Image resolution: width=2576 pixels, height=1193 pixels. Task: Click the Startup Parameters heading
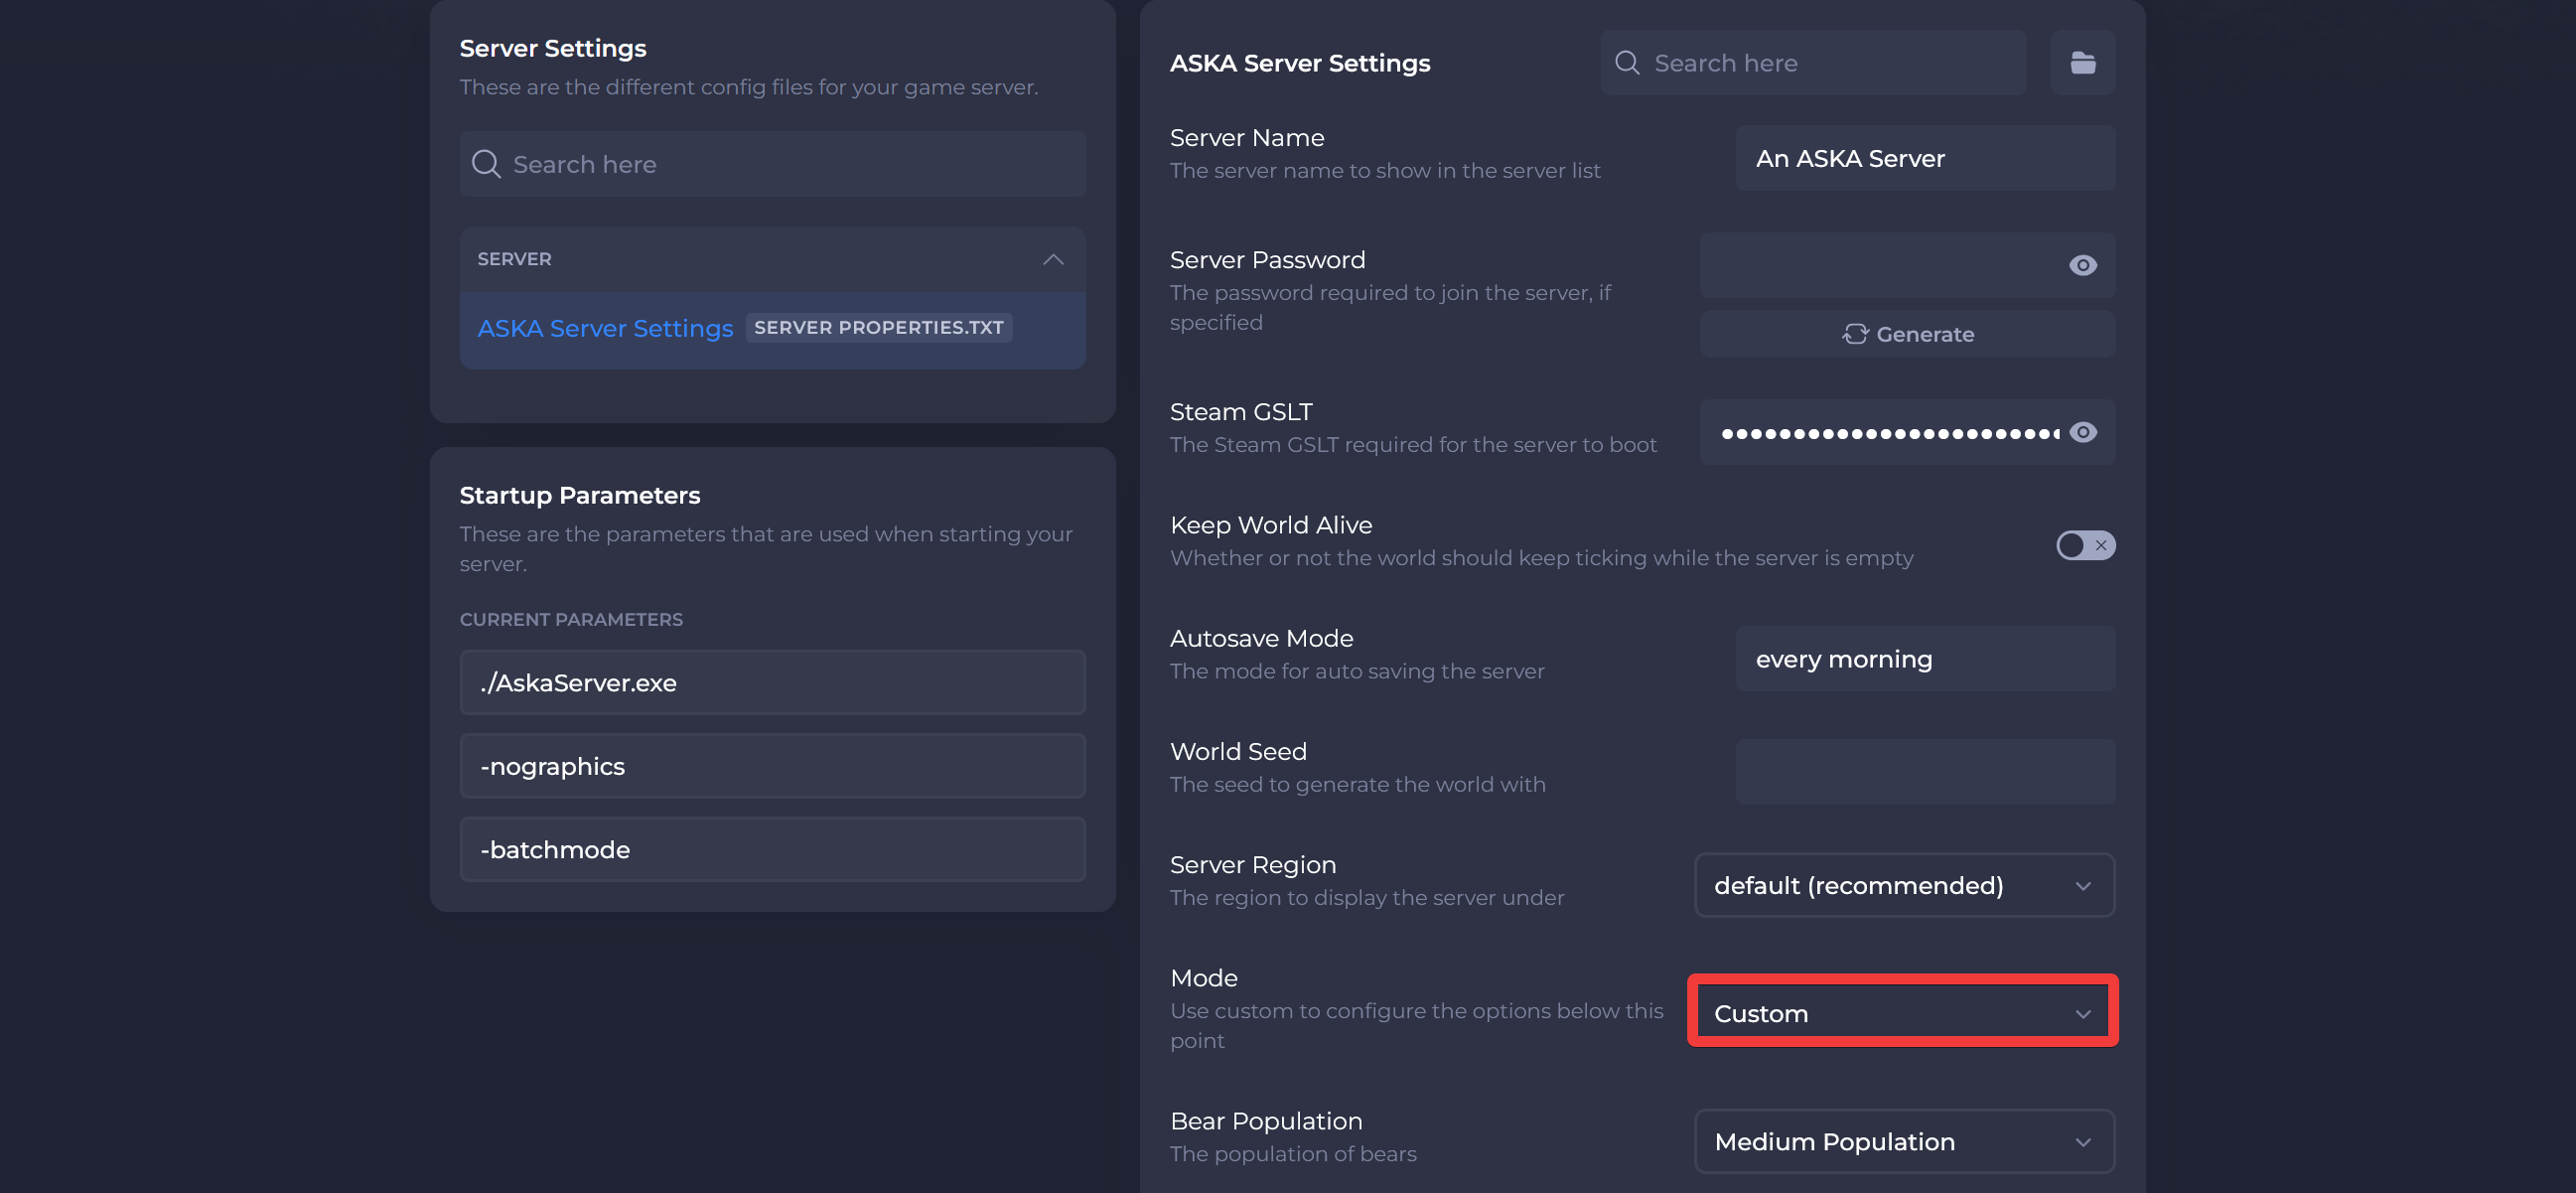point(580,495)
